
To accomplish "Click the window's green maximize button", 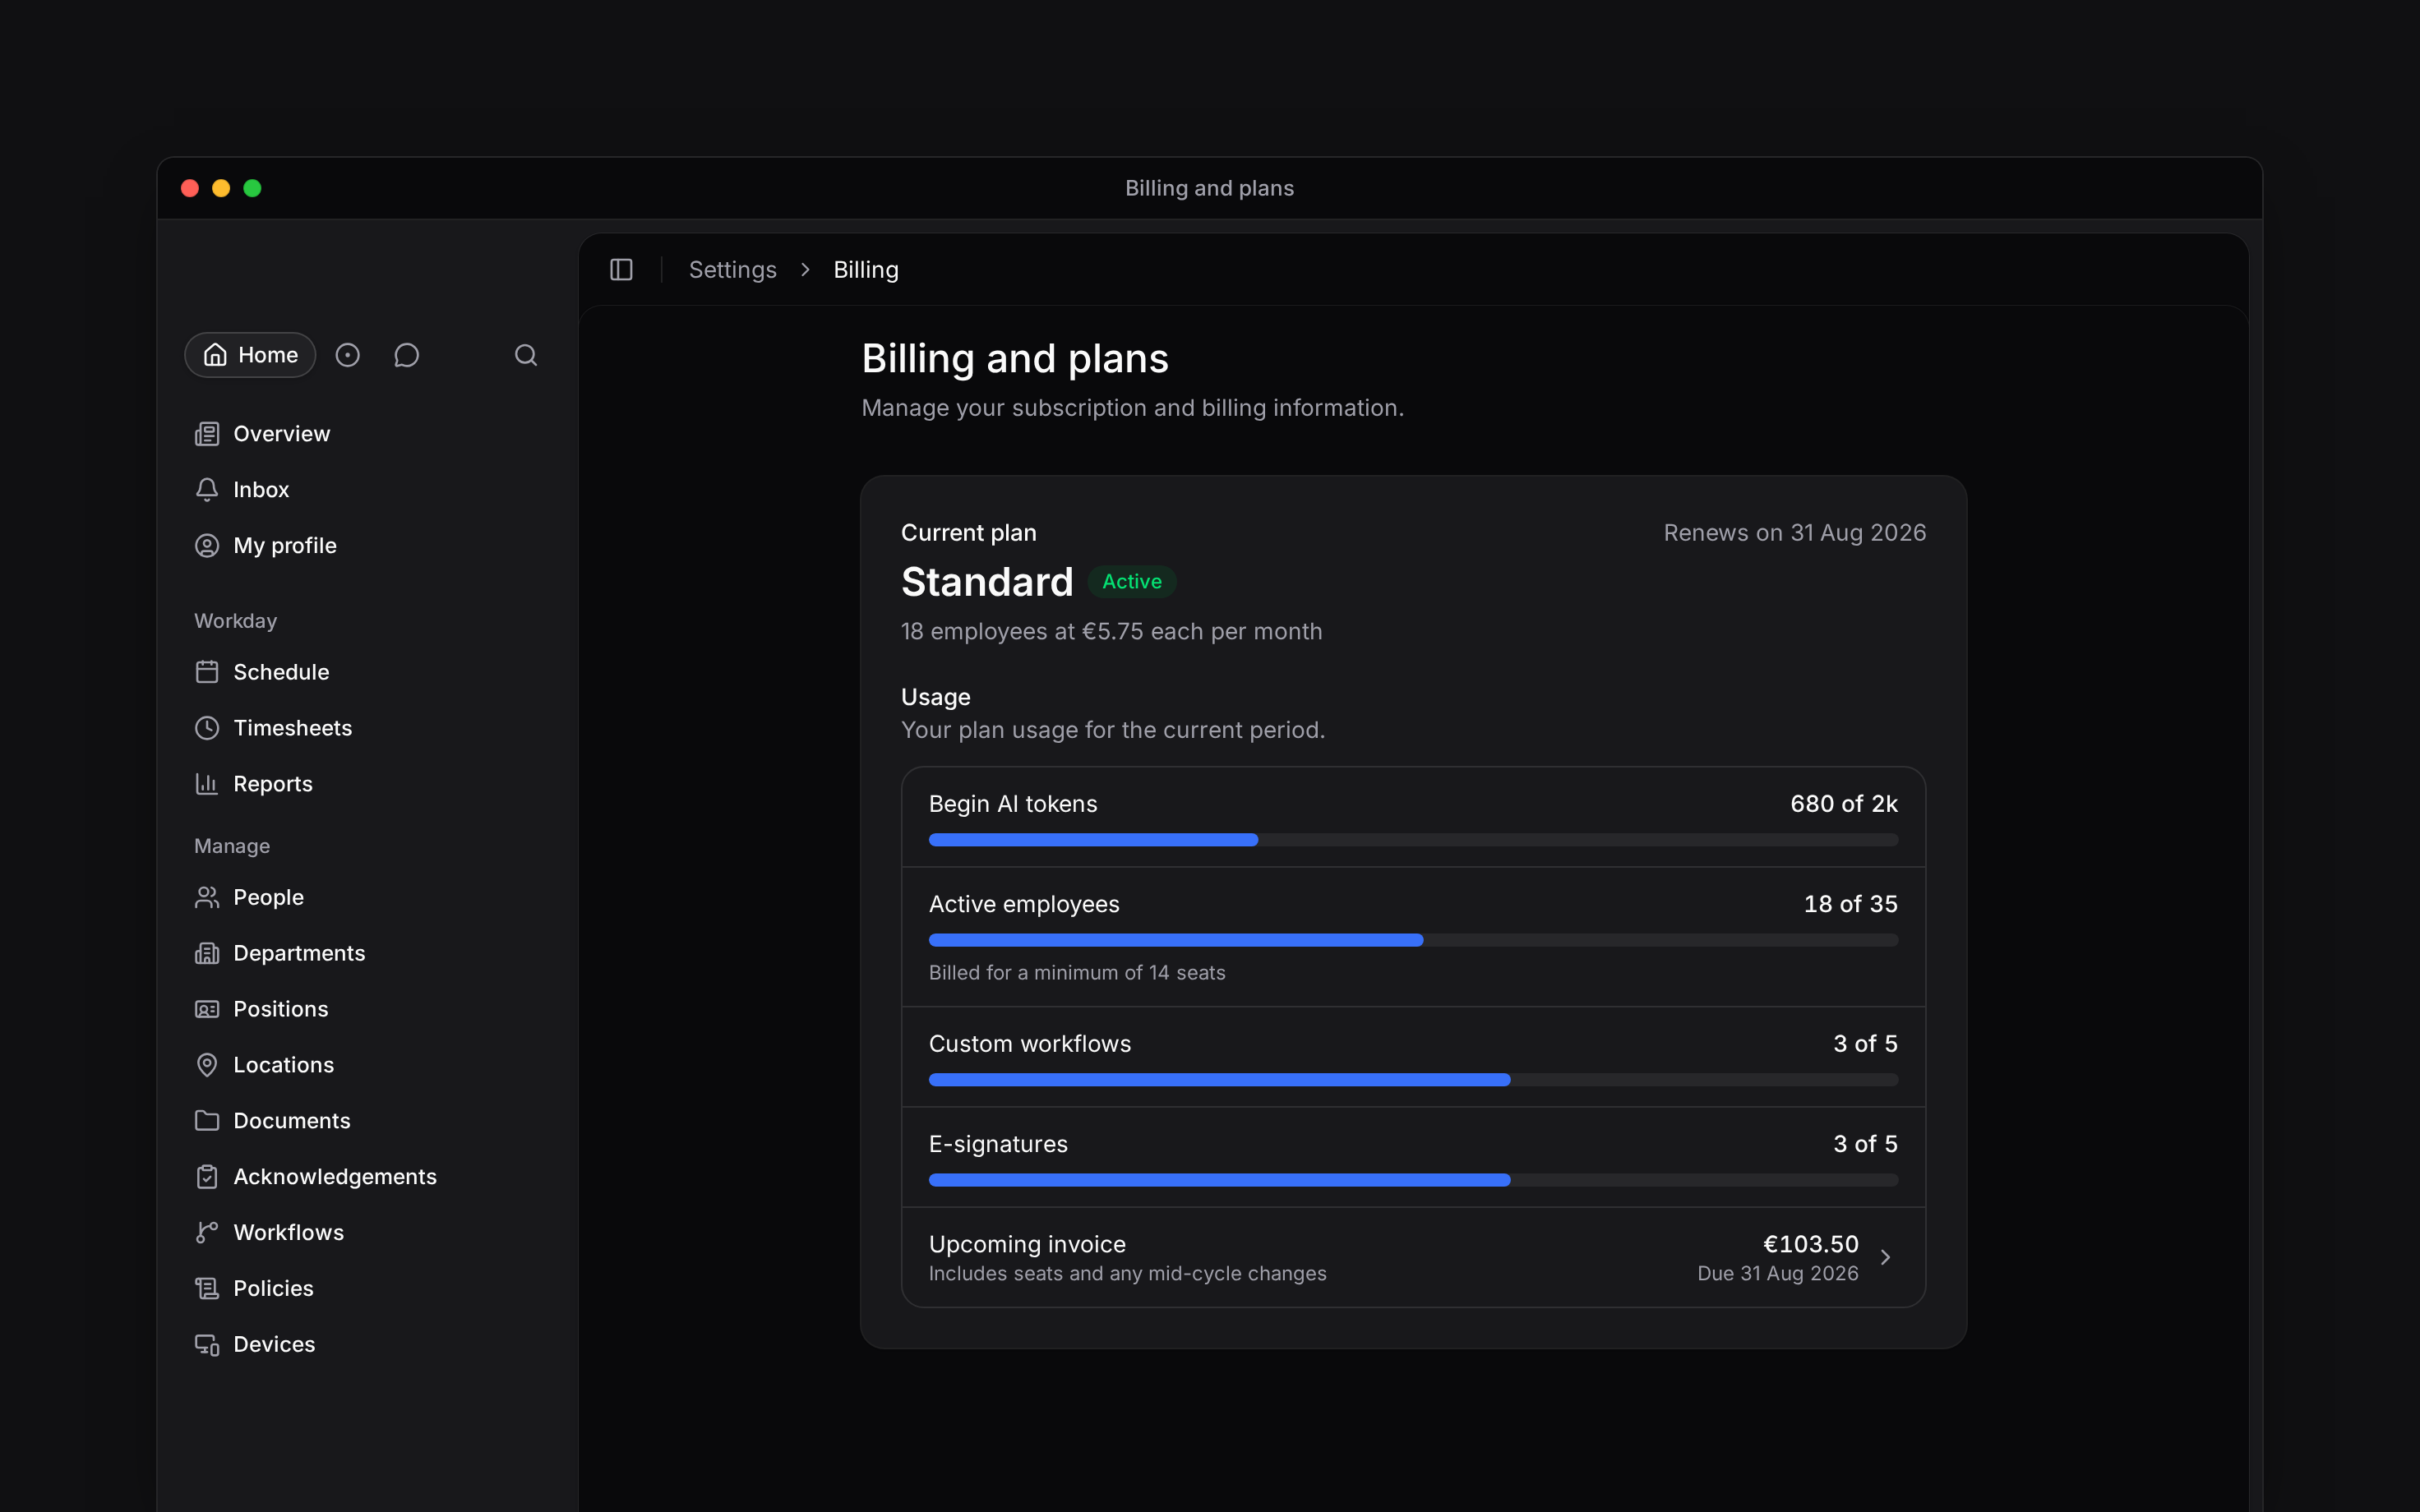I will pyautogui.click(x=252, y=188).
